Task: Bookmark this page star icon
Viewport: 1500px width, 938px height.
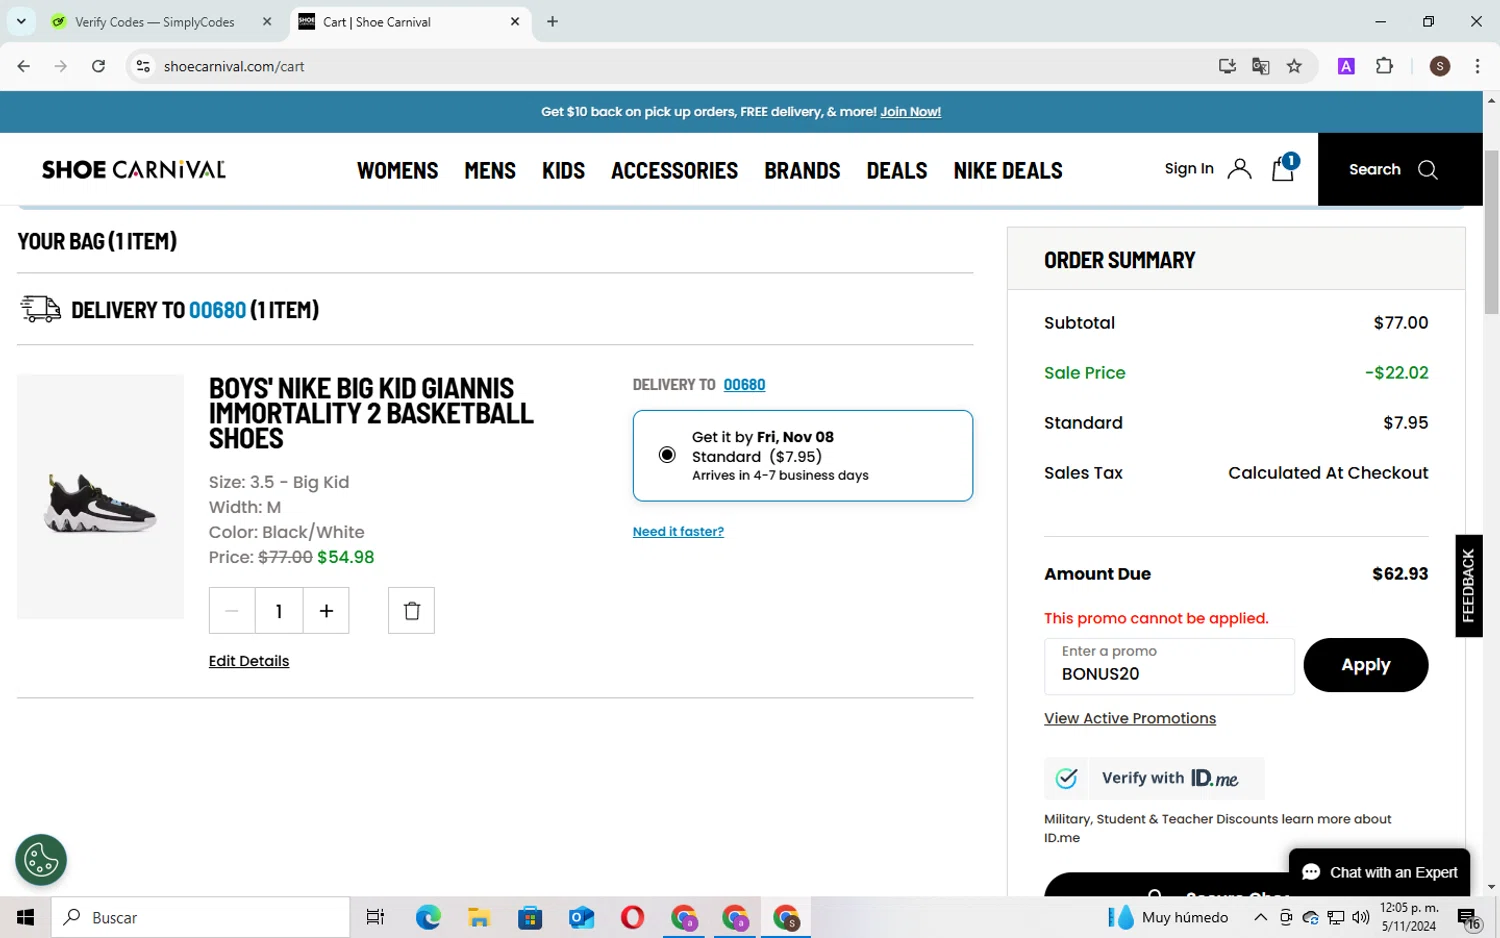Action: point(1294,66)
